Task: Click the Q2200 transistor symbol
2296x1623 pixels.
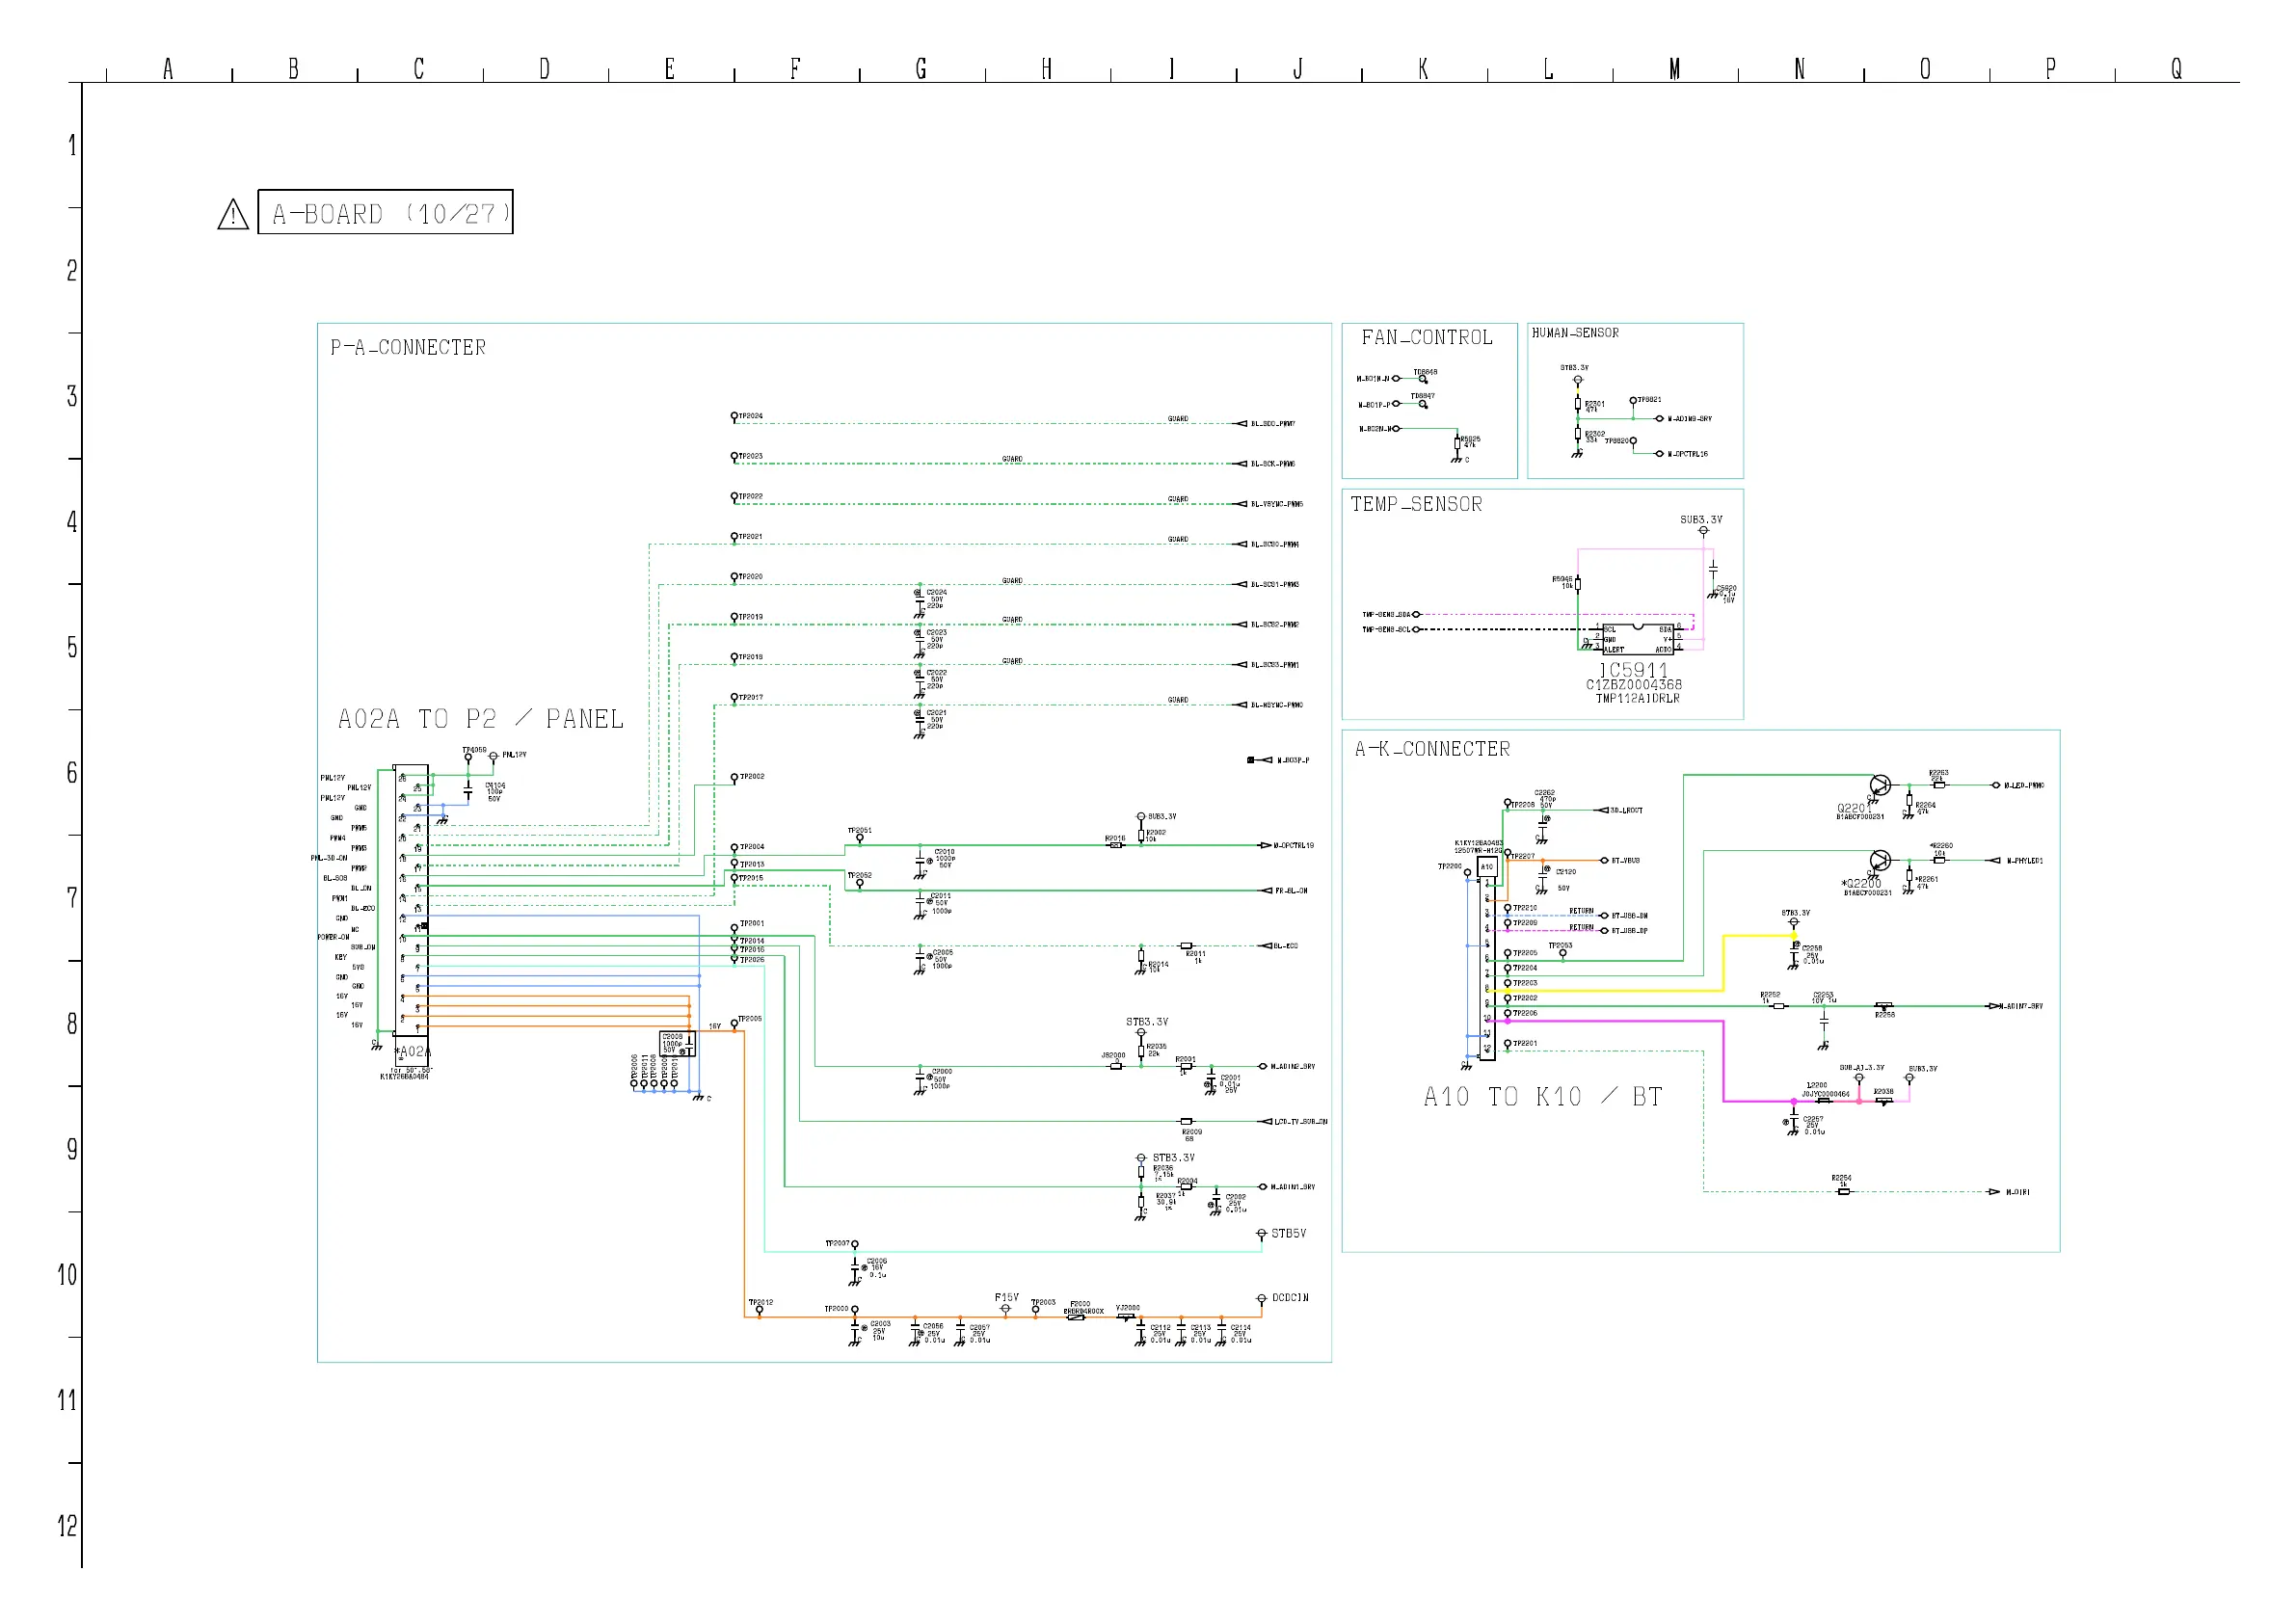Action: 1880,861
